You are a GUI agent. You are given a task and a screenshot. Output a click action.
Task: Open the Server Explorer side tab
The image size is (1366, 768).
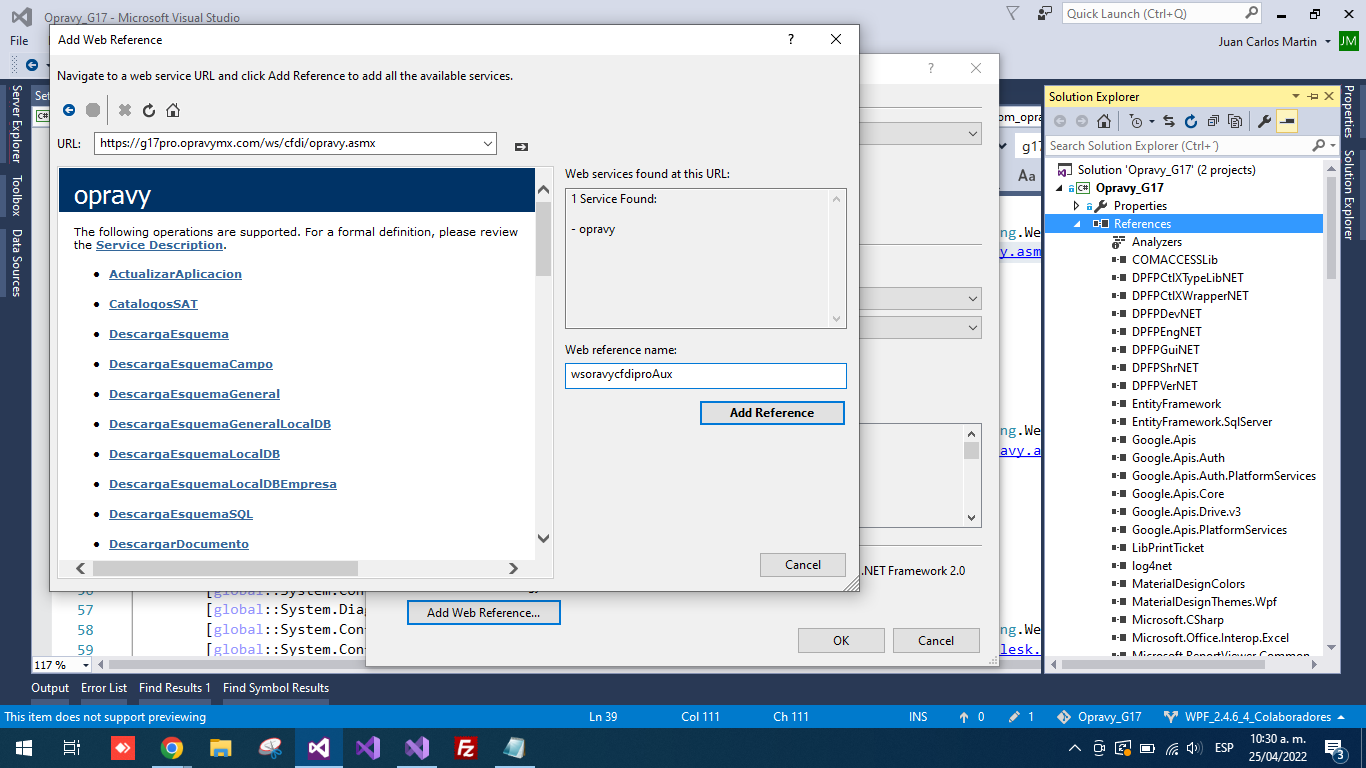(17, 124)
